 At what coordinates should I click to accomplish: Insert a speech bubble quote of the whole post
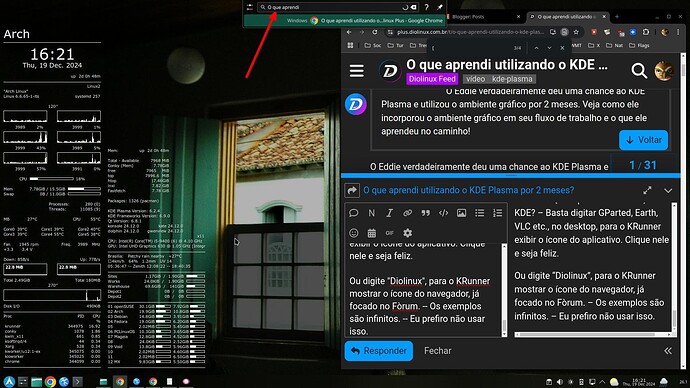(x=353, y=213)
